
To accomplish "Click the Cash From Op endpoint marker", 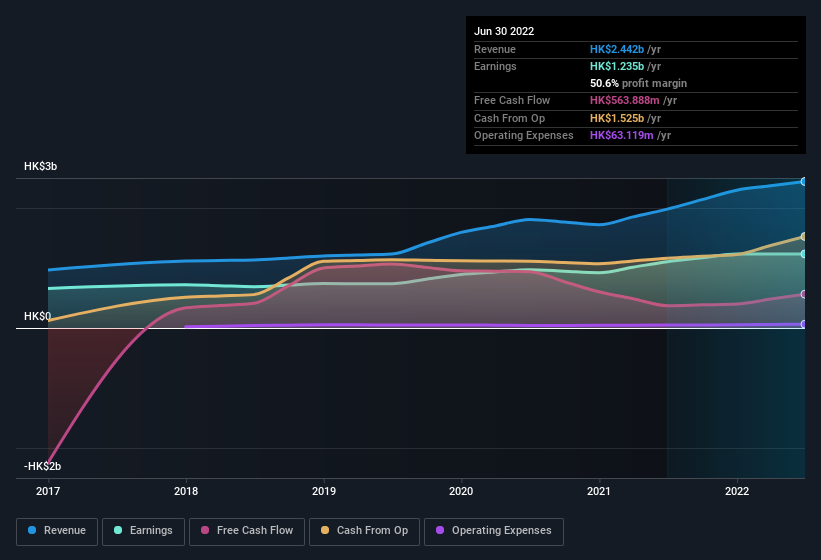I will (x=803, y=237).
